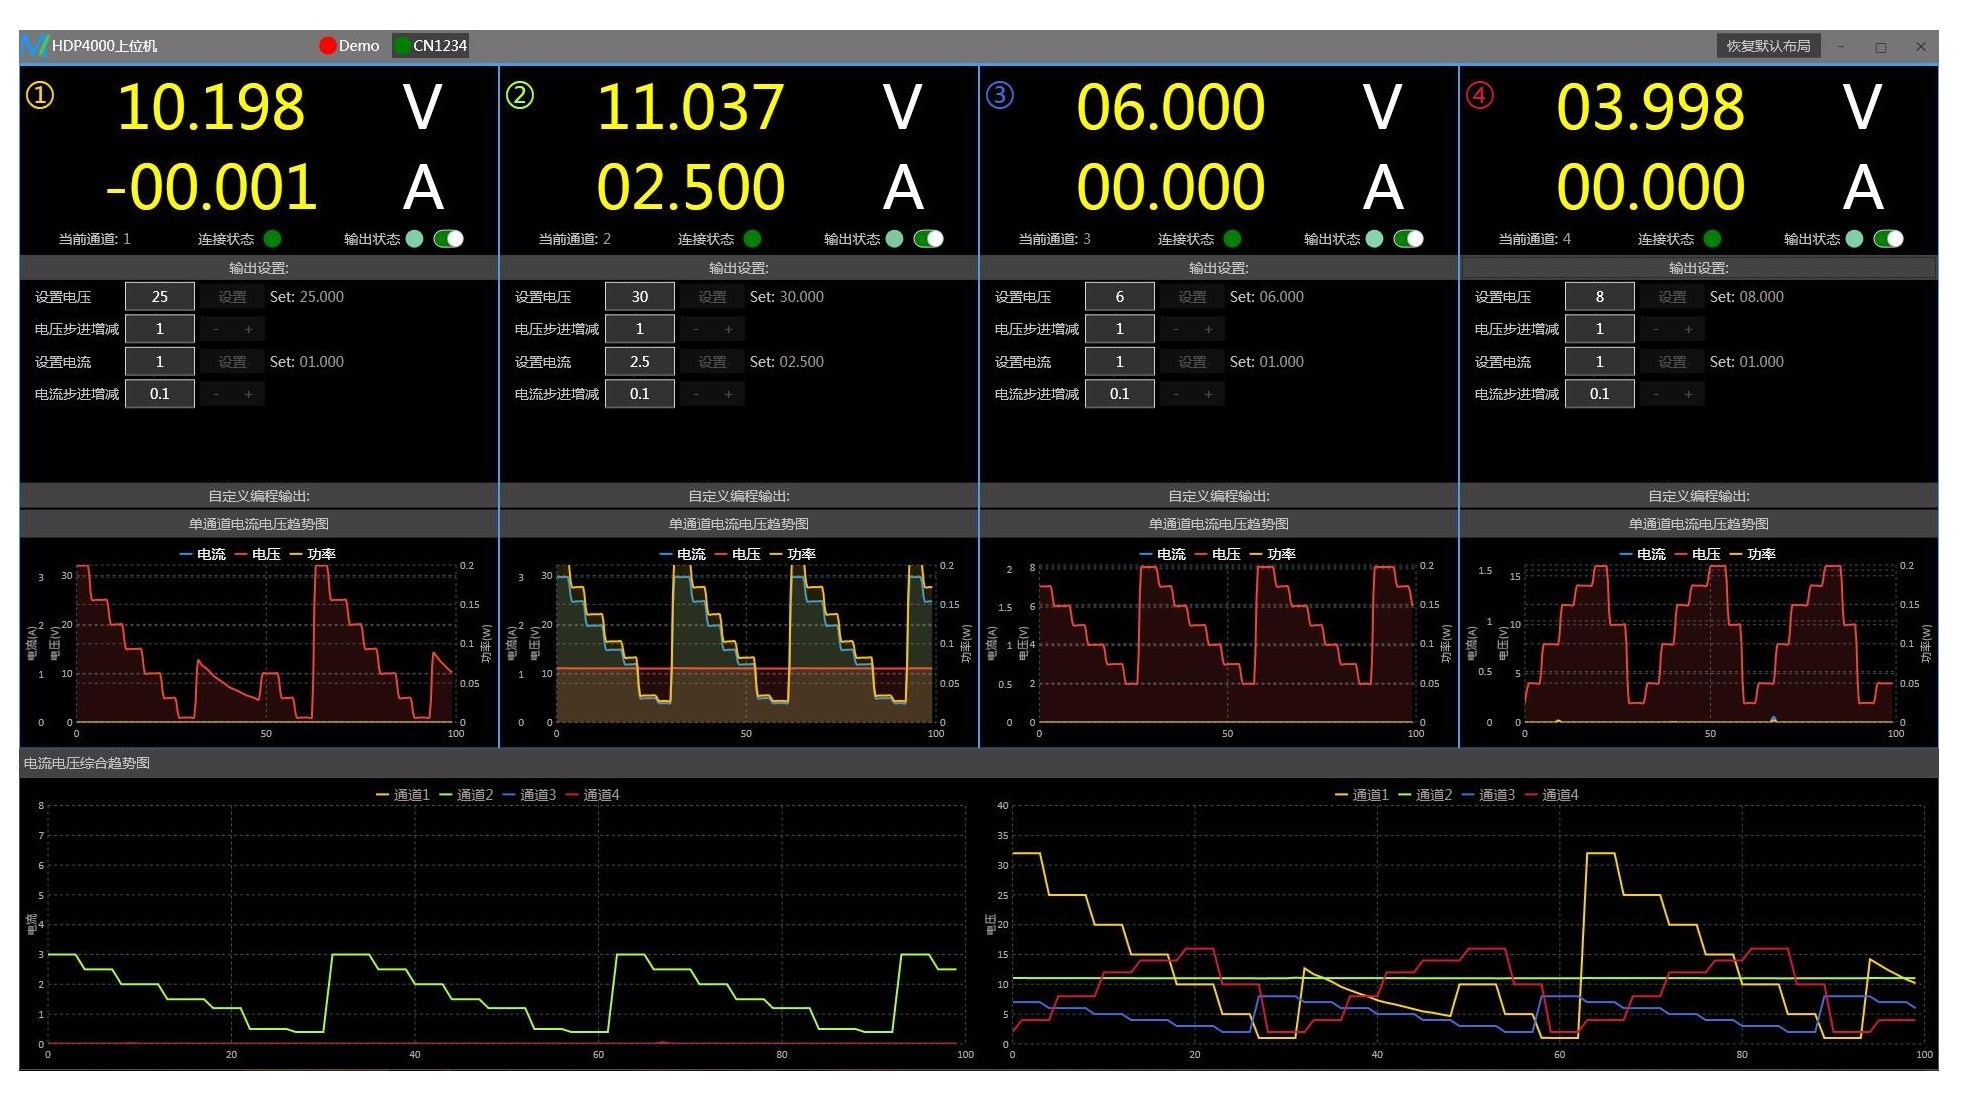Click the red channel 4 circled number icon
This screenshot has width=1966, height=1098.
[x=1480, y=96]
